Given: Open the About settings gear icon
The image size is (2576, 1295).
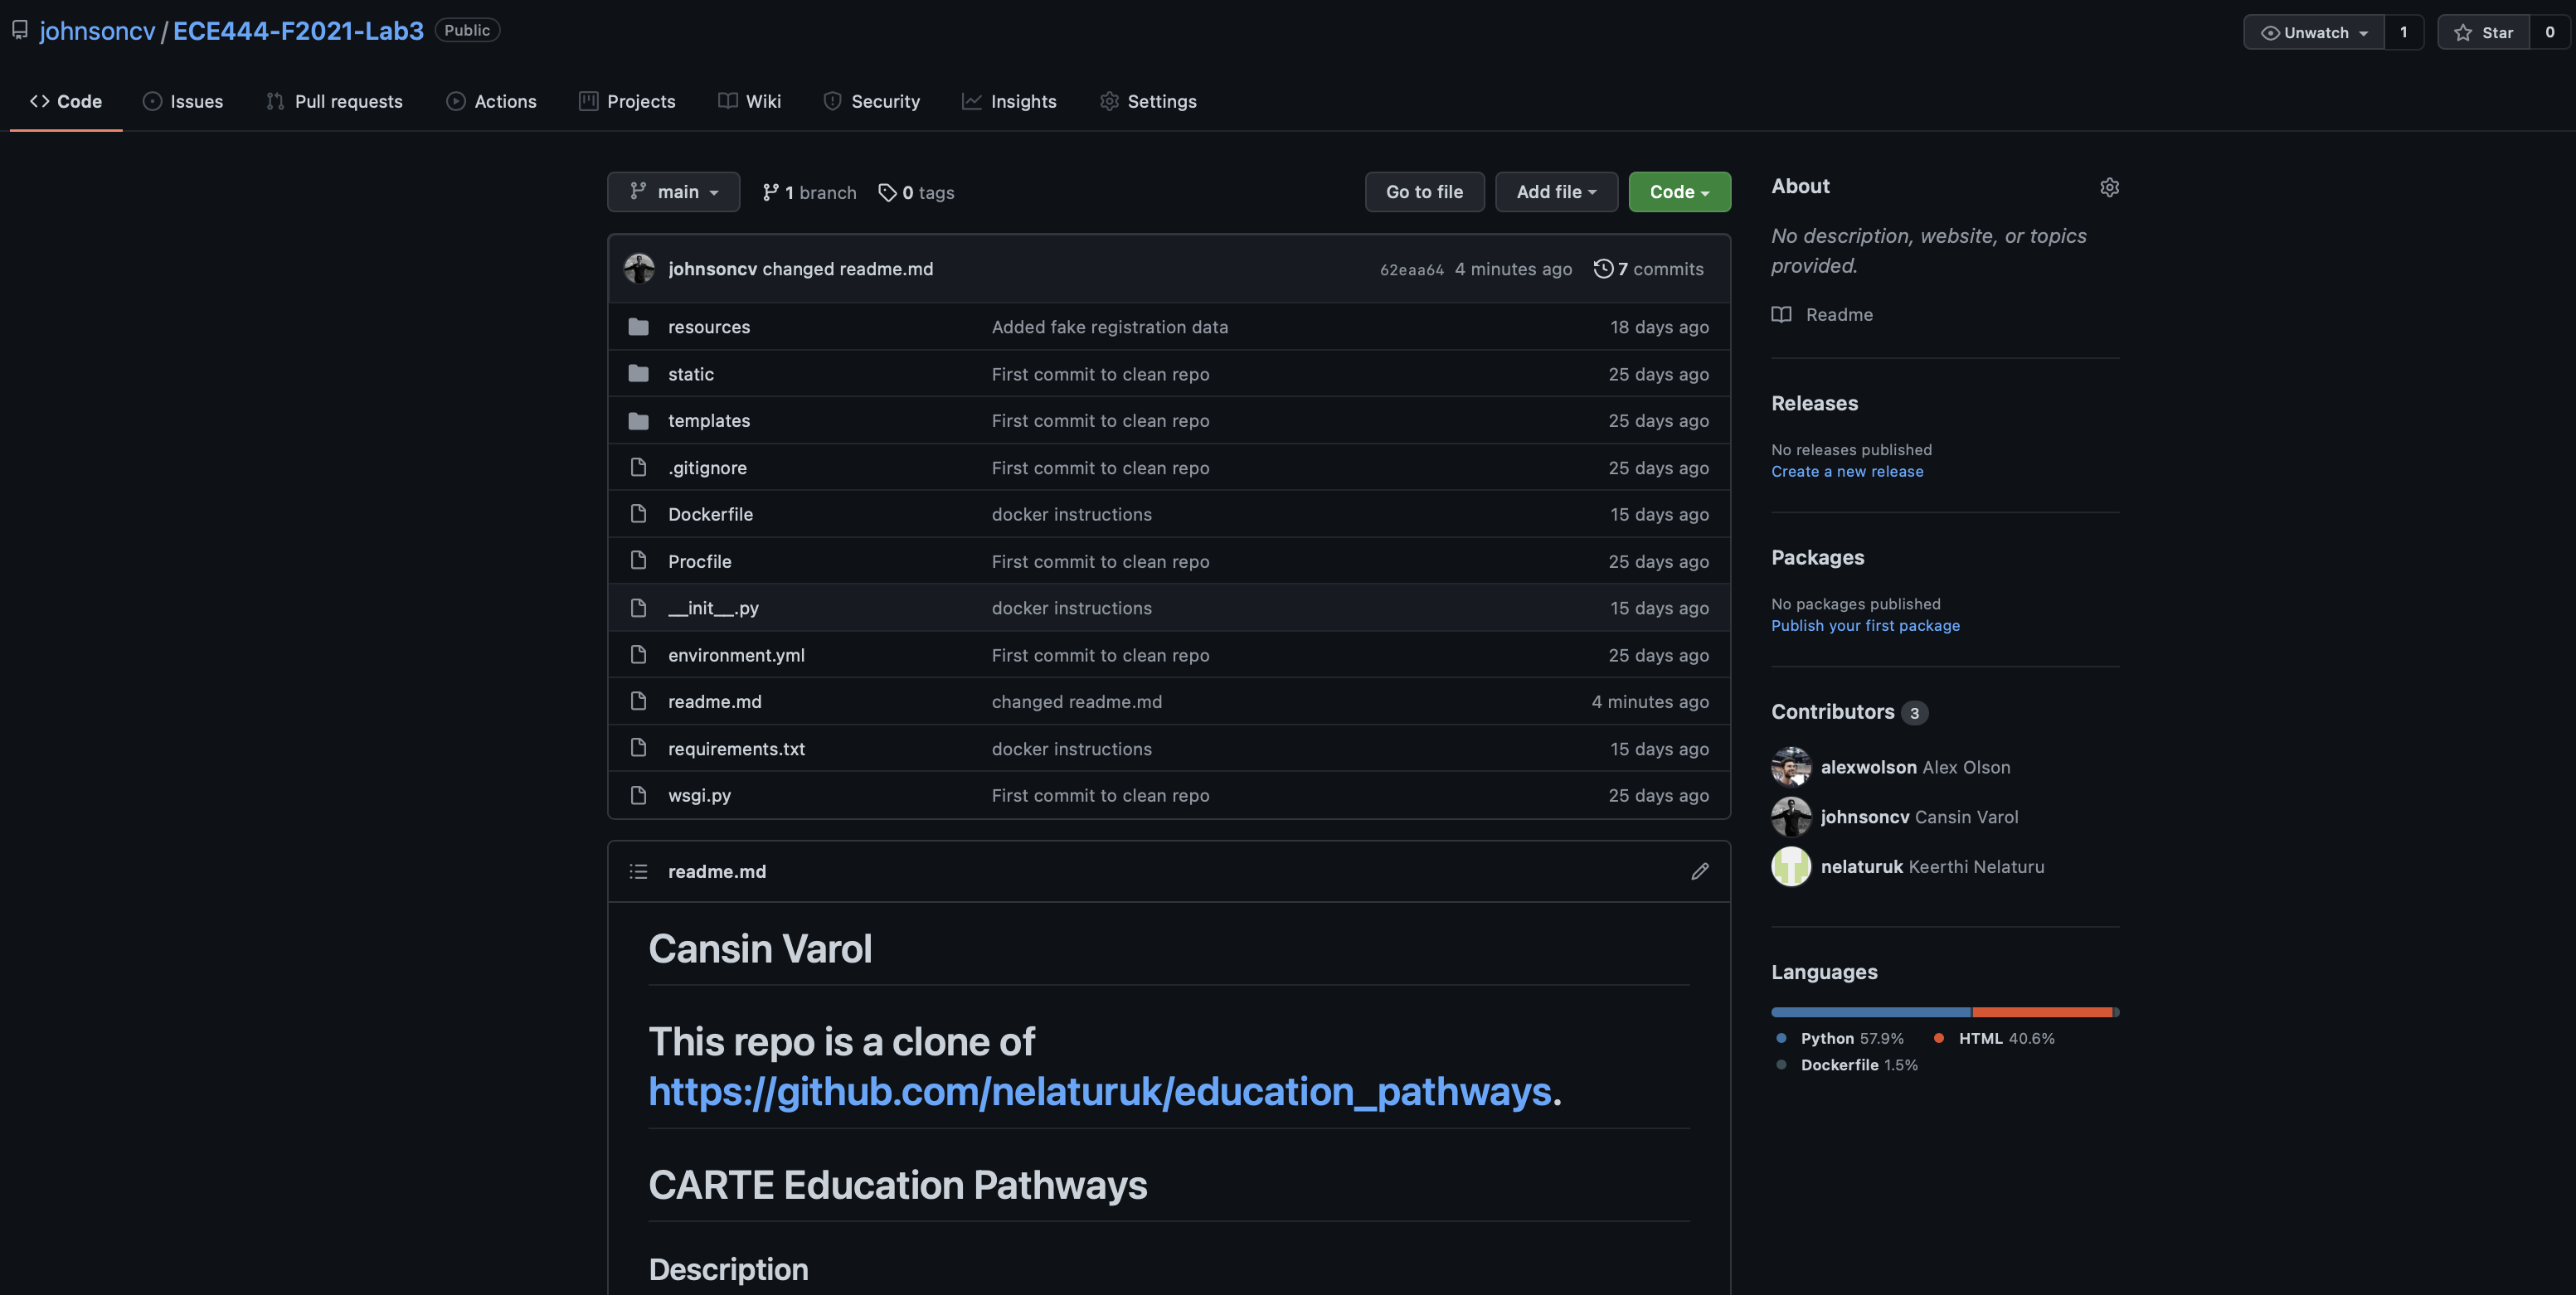Looking at the screenshot, I should pos(2110,187).
